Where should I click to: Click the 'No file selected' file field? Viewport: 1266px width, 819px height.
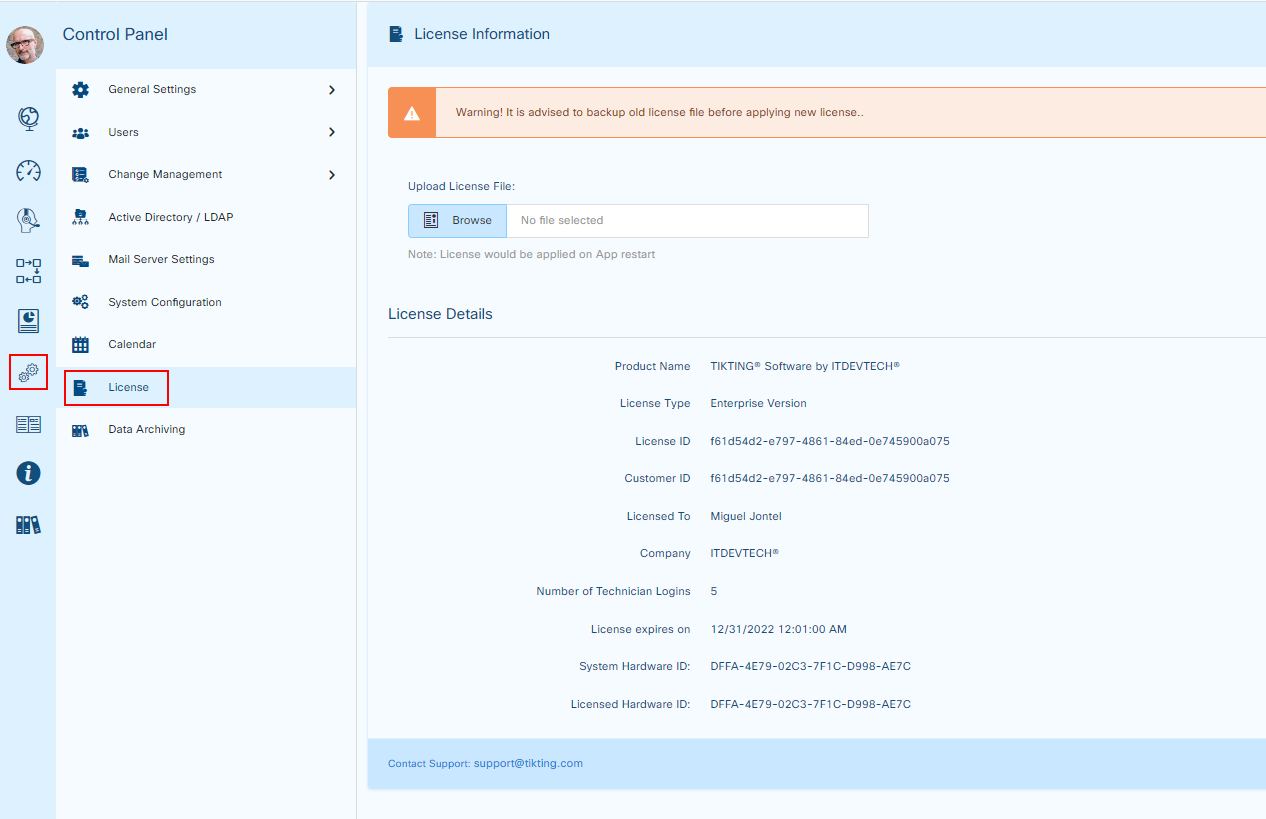(x=686, y=220)
